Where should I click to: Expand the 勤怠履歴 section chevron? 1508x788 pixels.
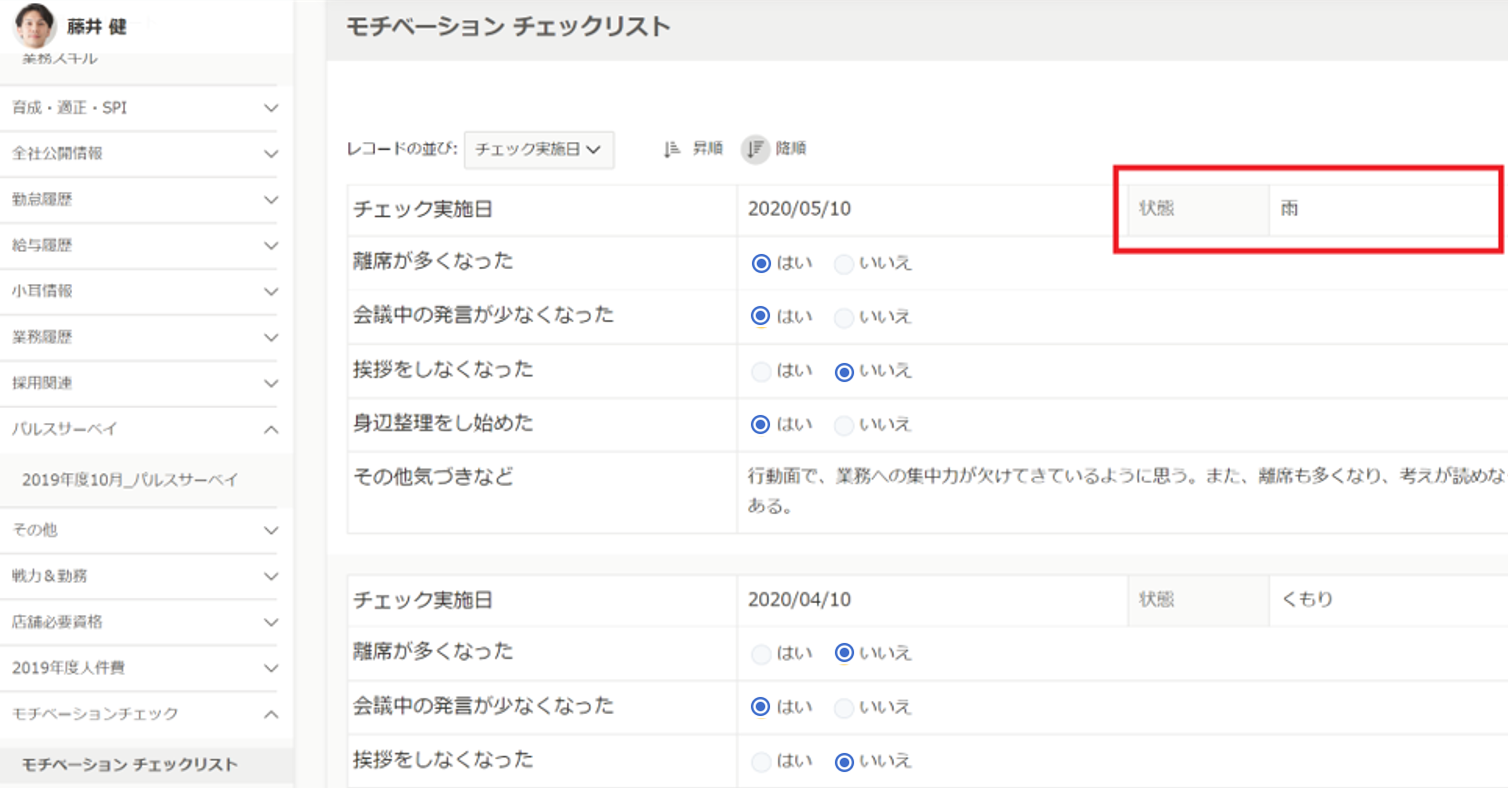[270, 200]
